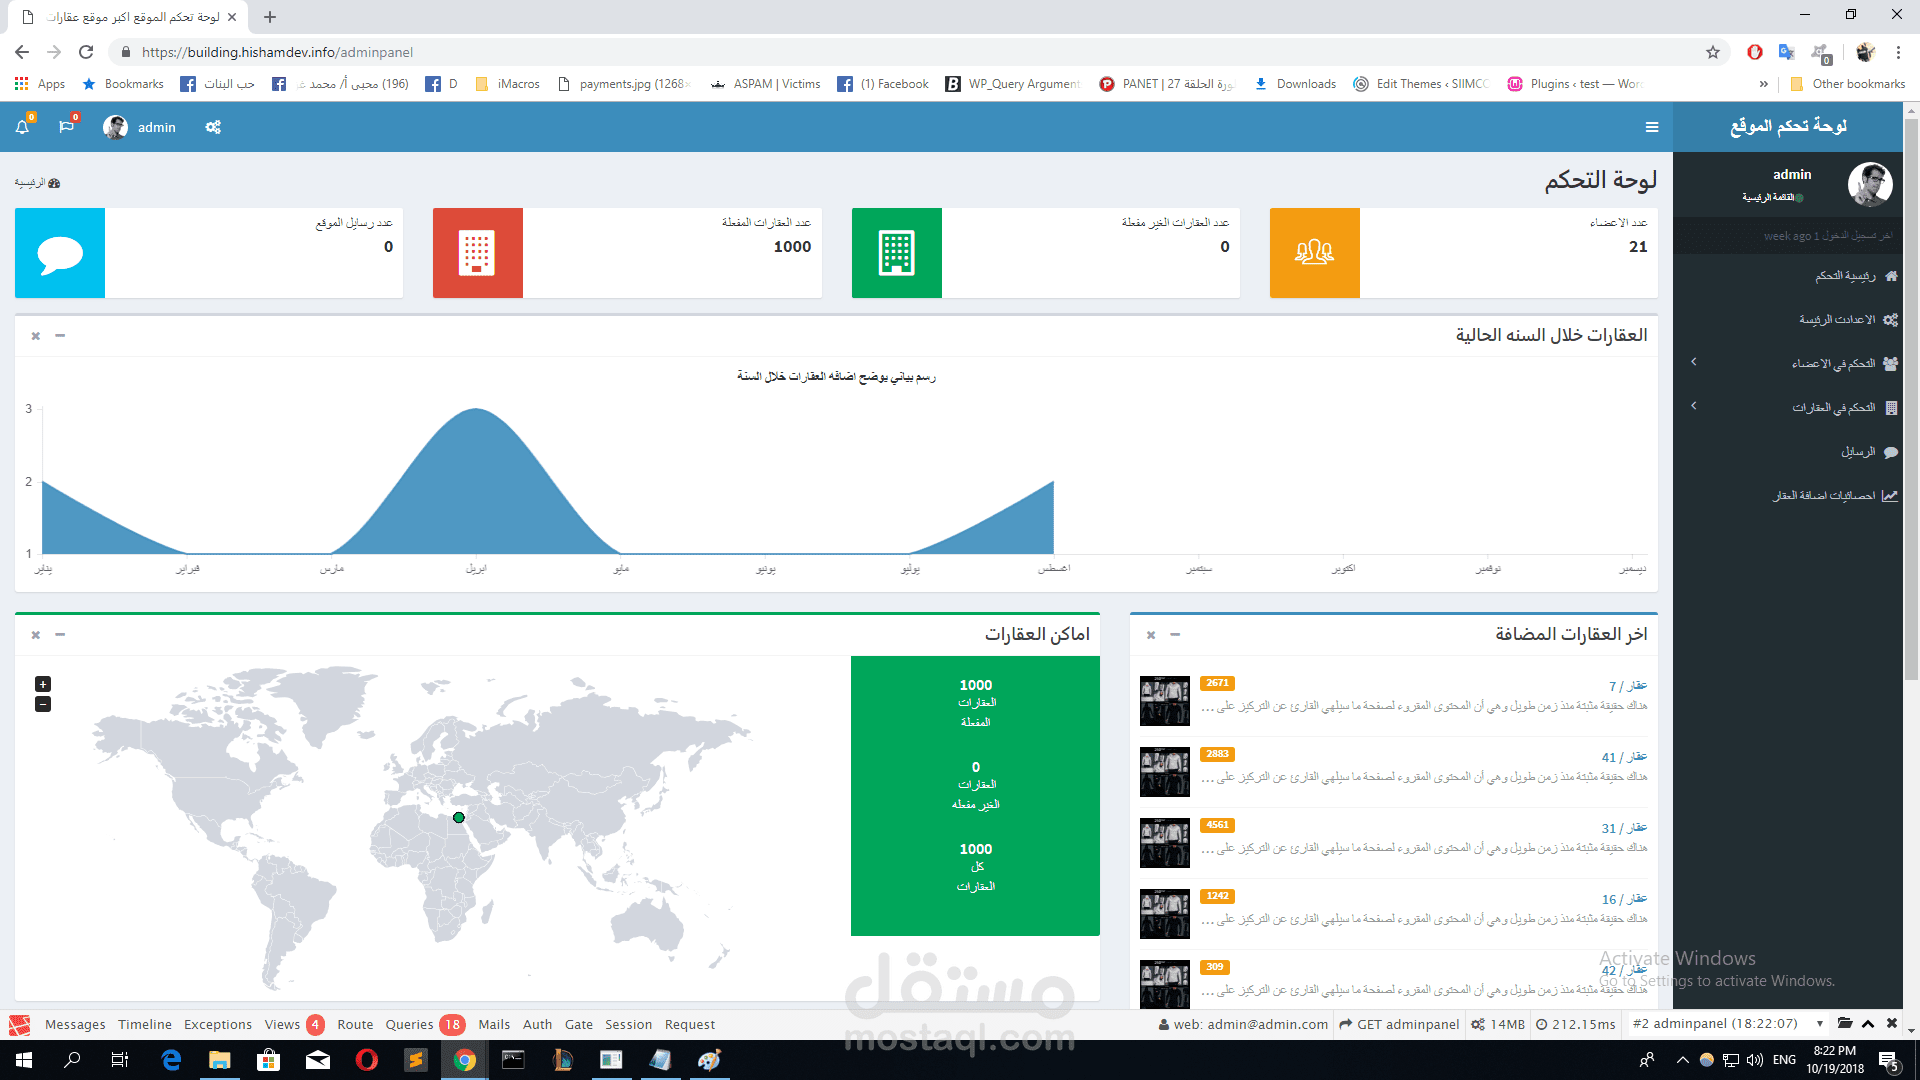Open the debugbar Route tab

[355, 1025]
